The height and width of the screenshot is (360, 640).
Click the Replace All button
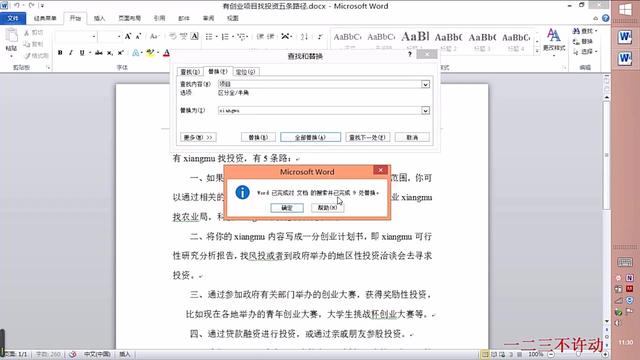[310, 138]
